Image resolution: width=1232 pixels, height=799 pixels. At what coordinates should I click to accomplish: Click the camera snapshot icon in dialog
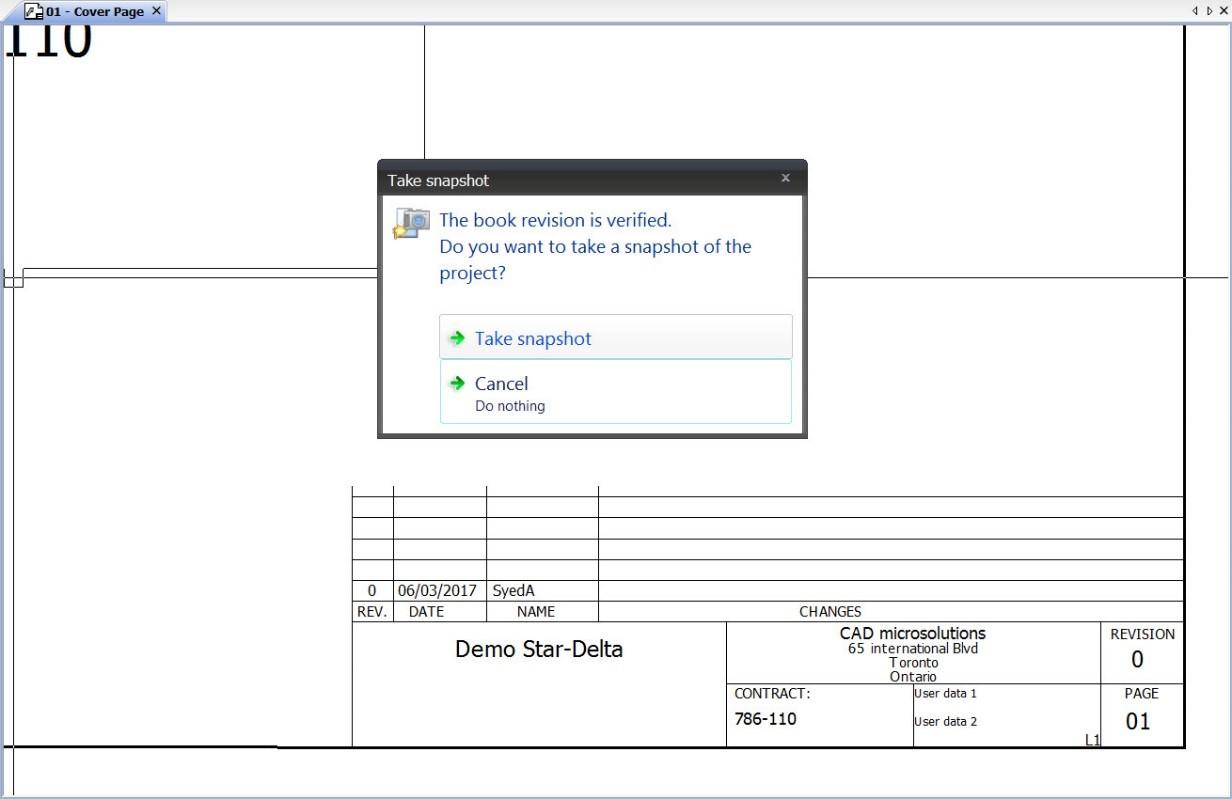coord(411,223)
